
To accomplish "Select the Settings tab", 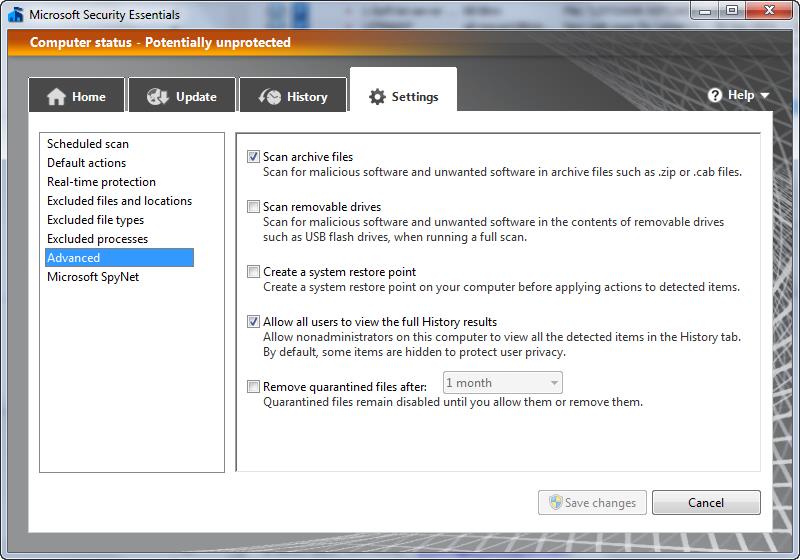I will 403,91.
